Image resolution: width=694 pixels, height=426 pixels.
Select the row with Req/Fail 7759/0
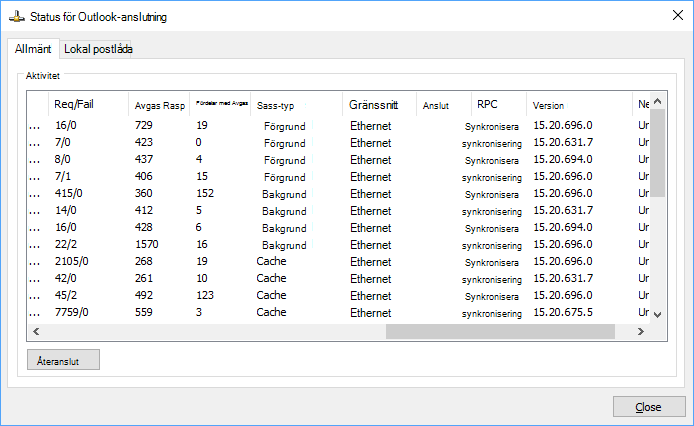[339, 312]
